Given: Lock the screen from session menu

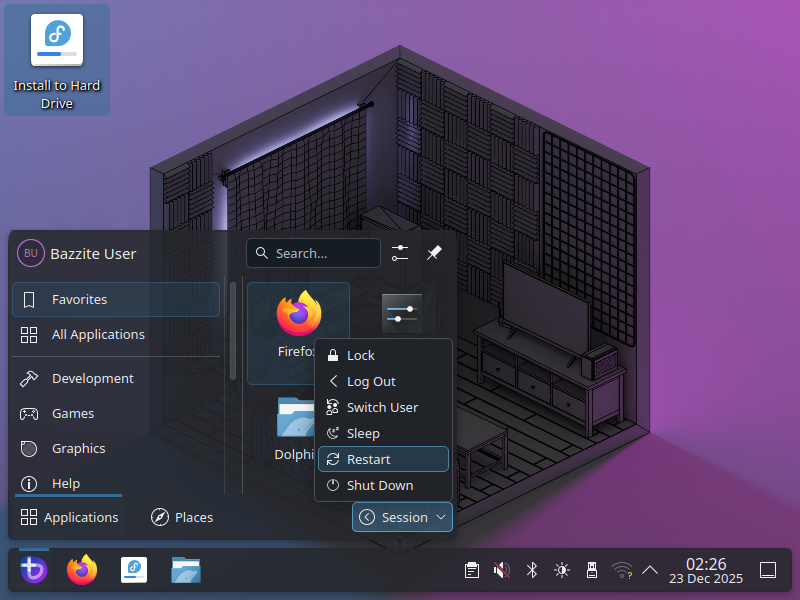Looking at the screenshot, I should (383, 356).
